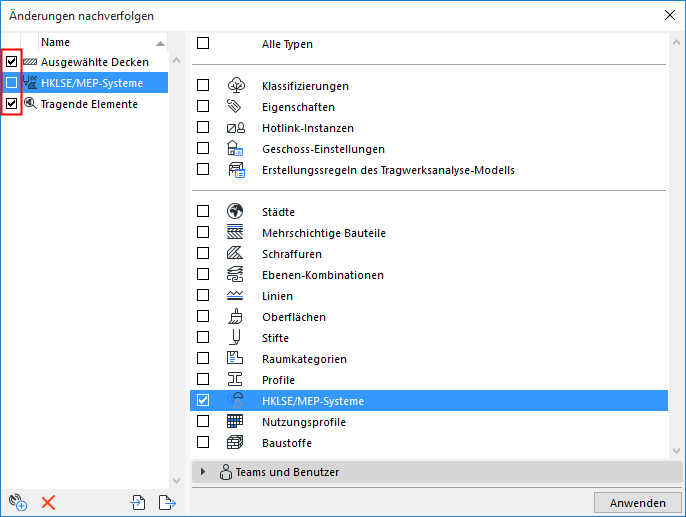Add new change-tracking filter icon
Screen dimensions: 686x517
click(x=18, y=502)
